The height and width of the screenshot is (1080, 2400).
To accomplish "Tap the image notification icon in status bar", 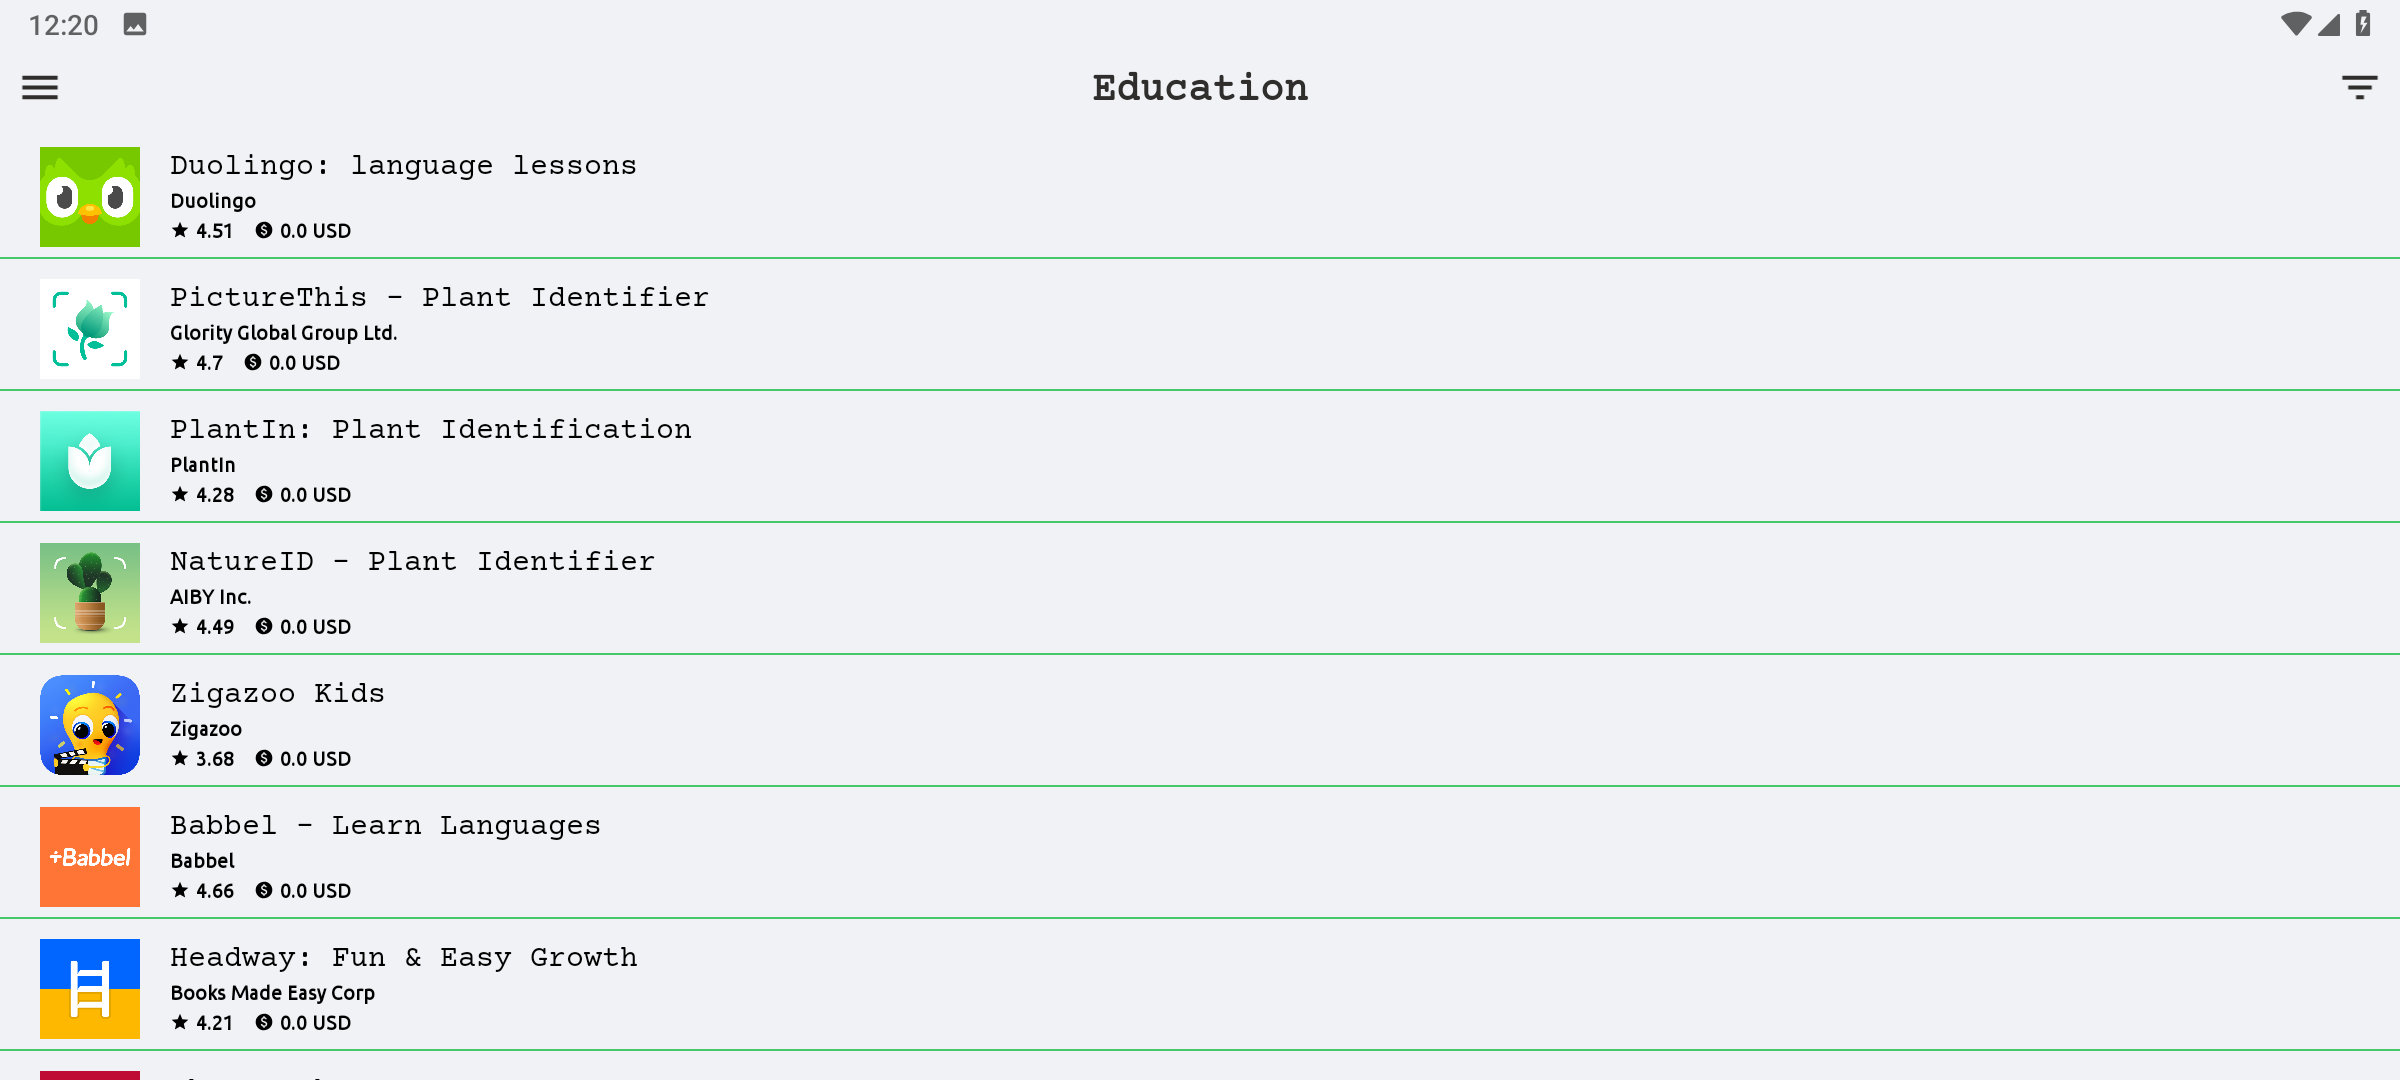I will 135,24.
